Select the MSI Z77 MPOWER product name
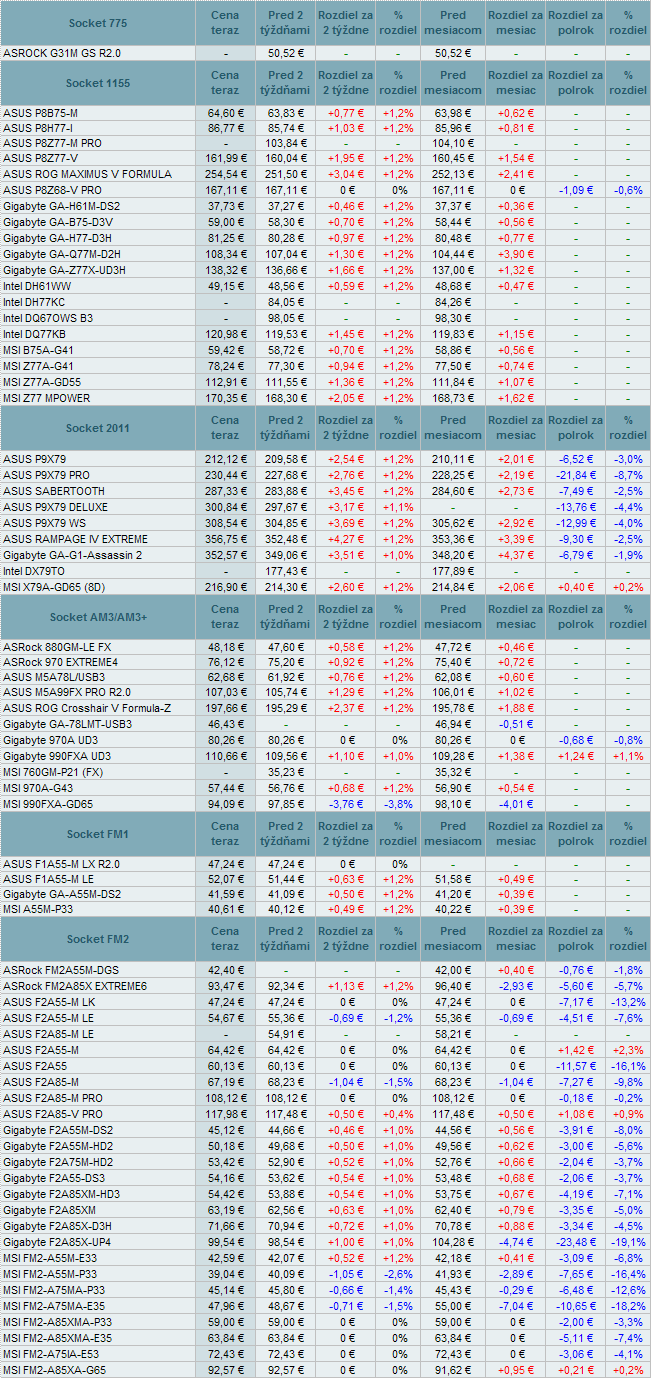 pyautogui.click(x=46, y=398)
